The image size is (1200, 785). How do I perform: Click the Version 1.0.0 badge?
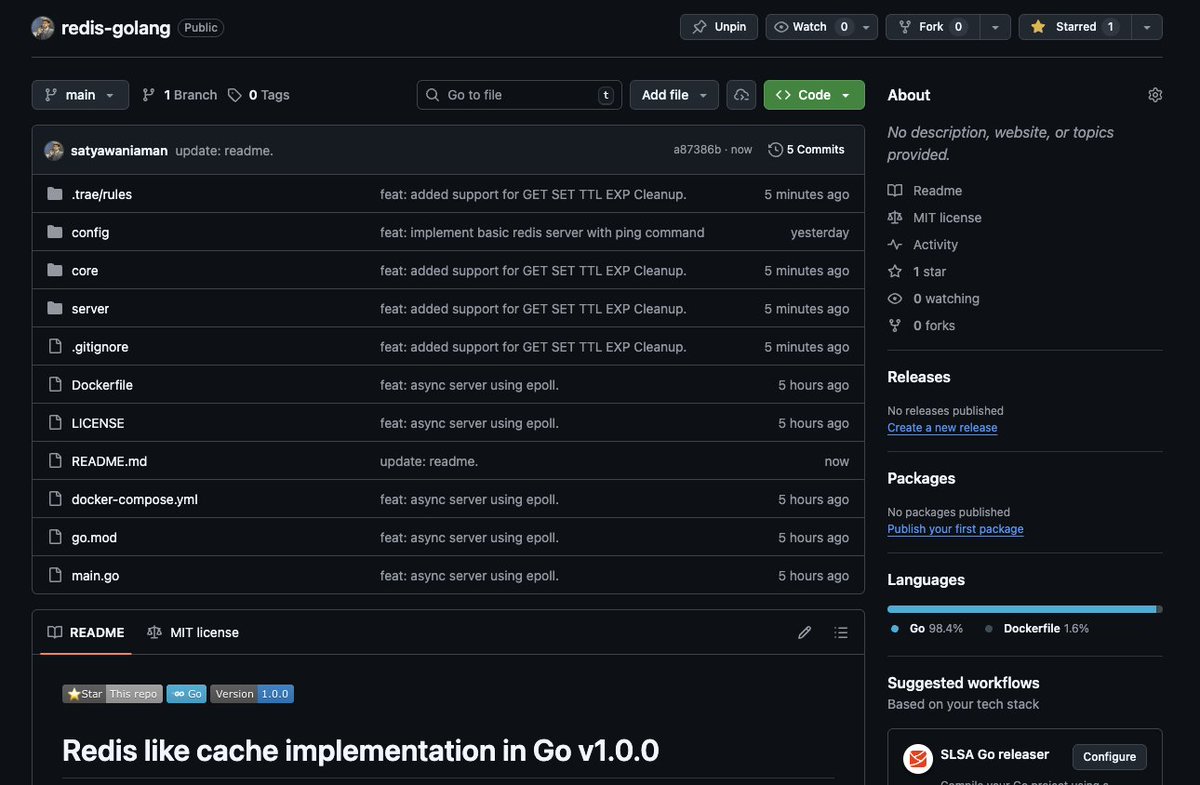[x=252, y=693]
